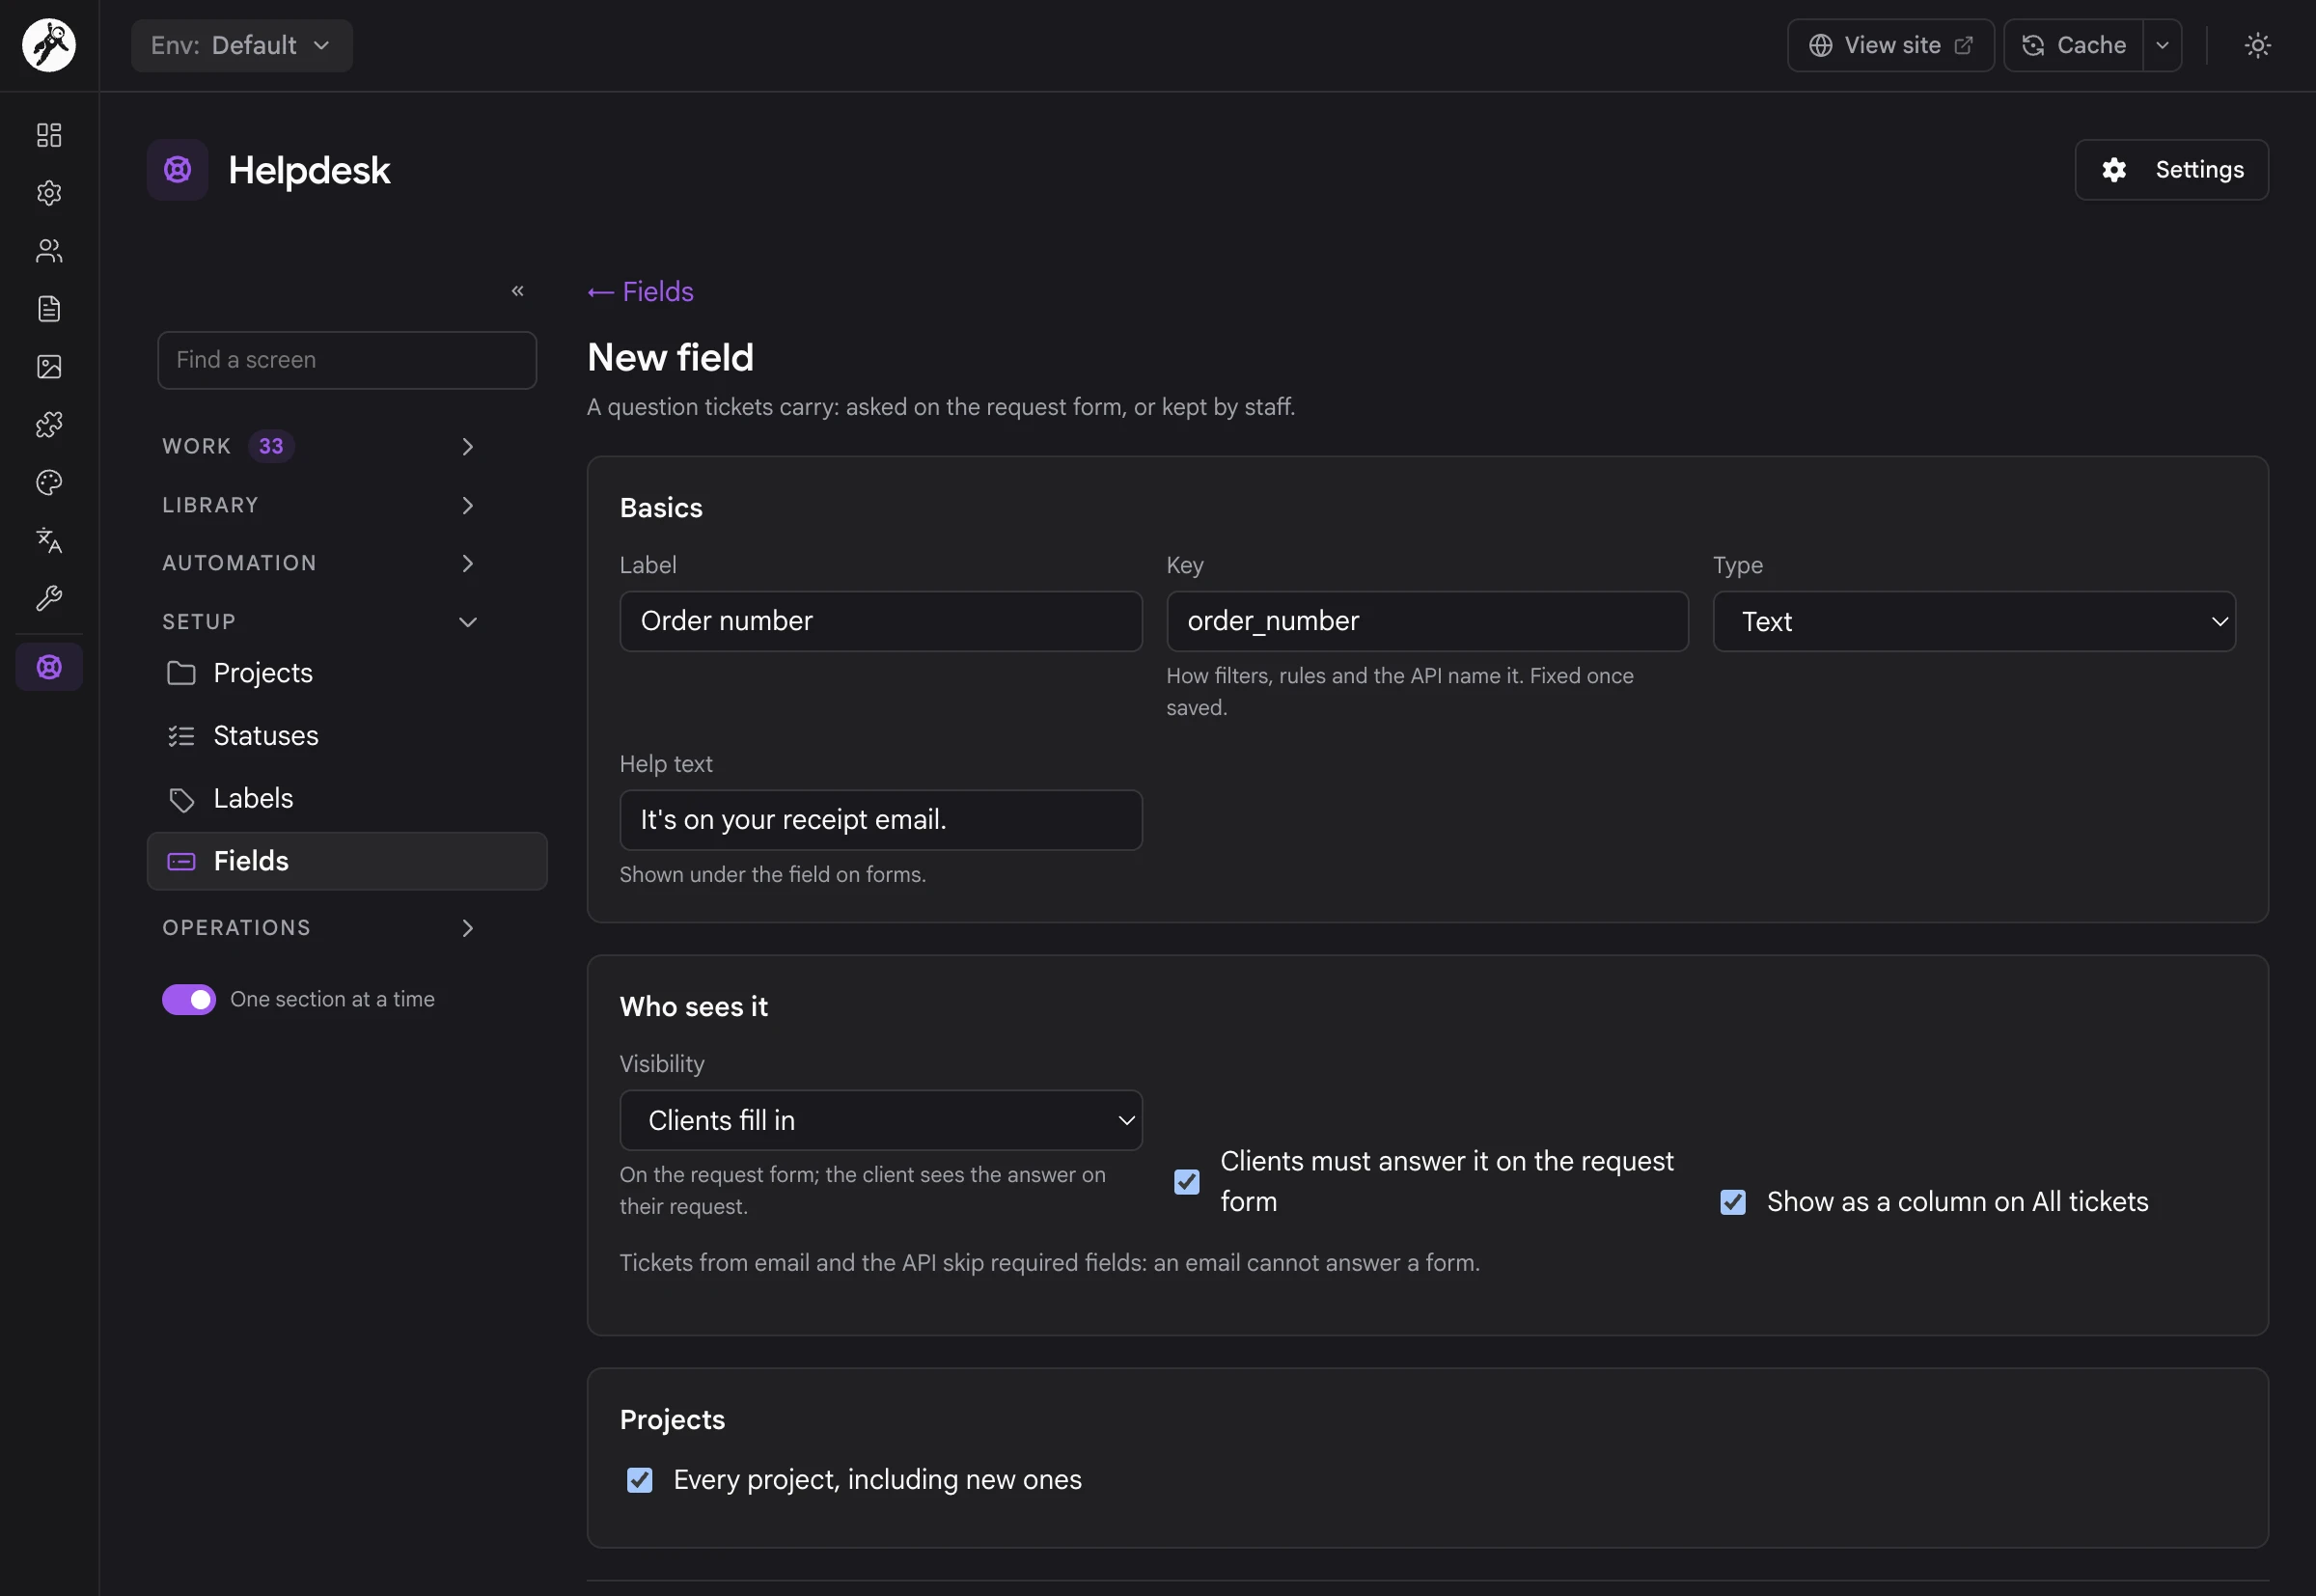This screenshot has height=1596, width=2316.
Task: Open the document icon in left rail
Action: 49,309
